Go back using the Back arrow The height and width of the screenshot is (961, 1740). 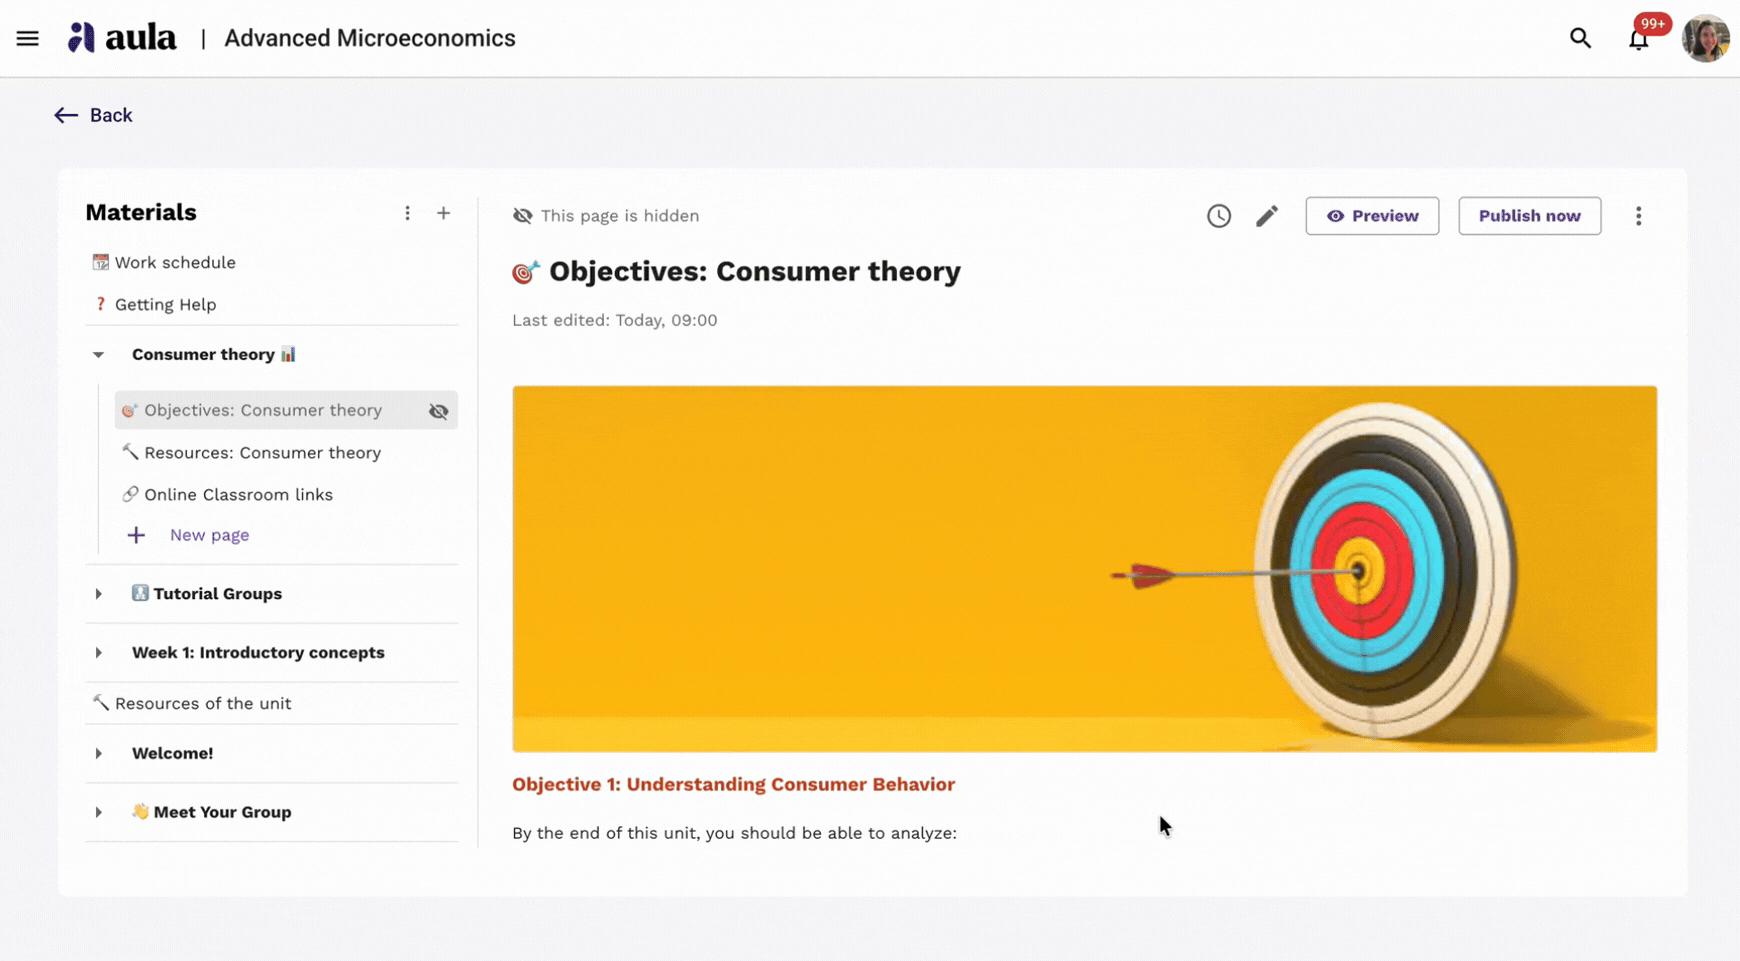coord(93,115)
